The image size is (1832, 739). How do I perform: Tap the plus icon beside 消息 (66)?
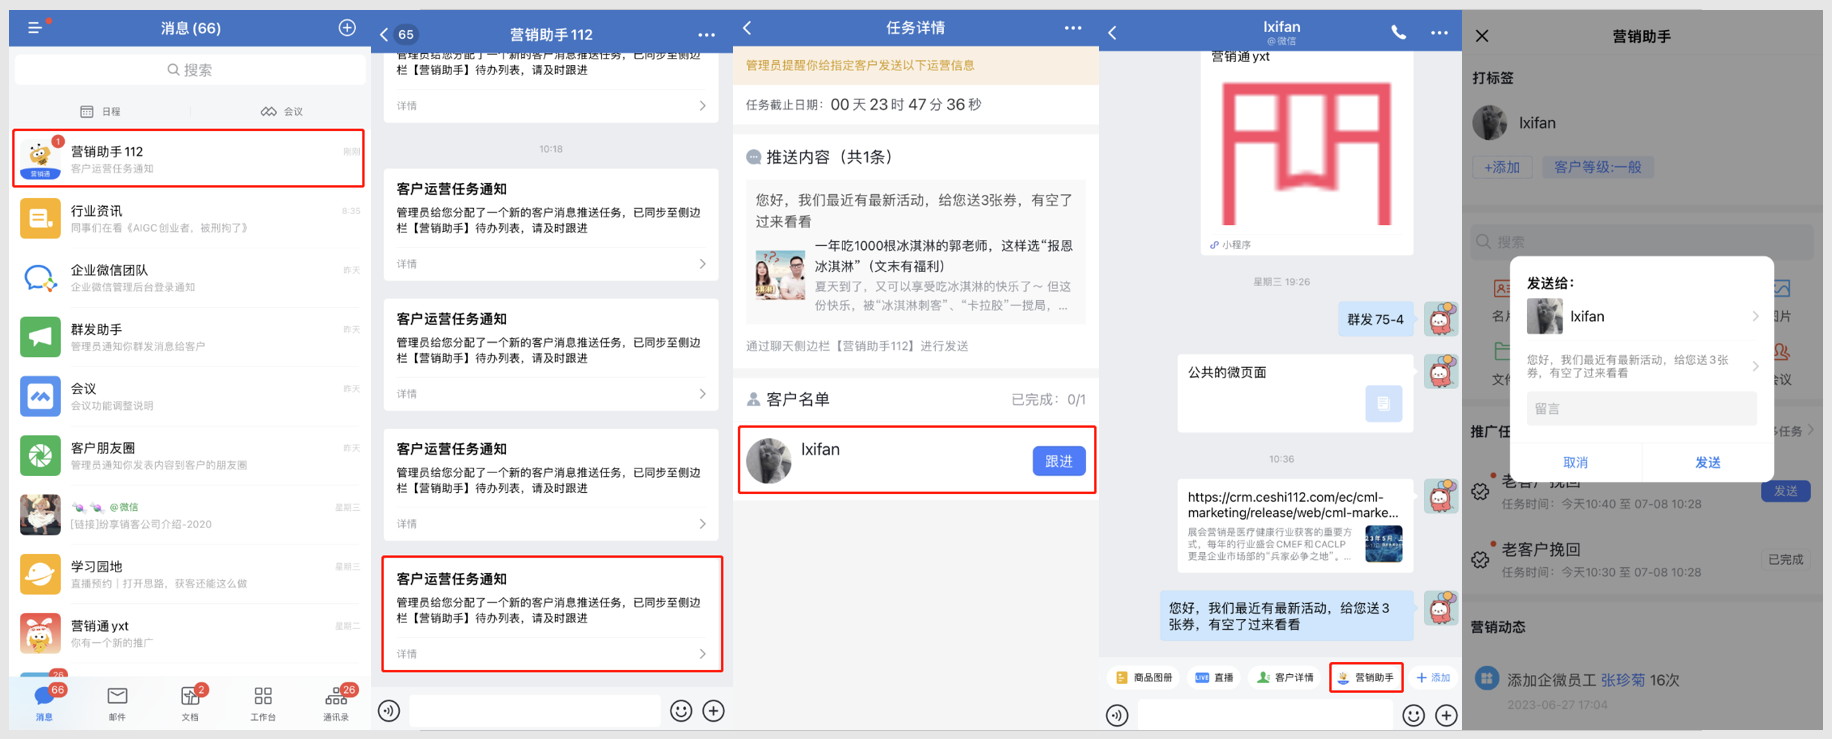(347, 28)
